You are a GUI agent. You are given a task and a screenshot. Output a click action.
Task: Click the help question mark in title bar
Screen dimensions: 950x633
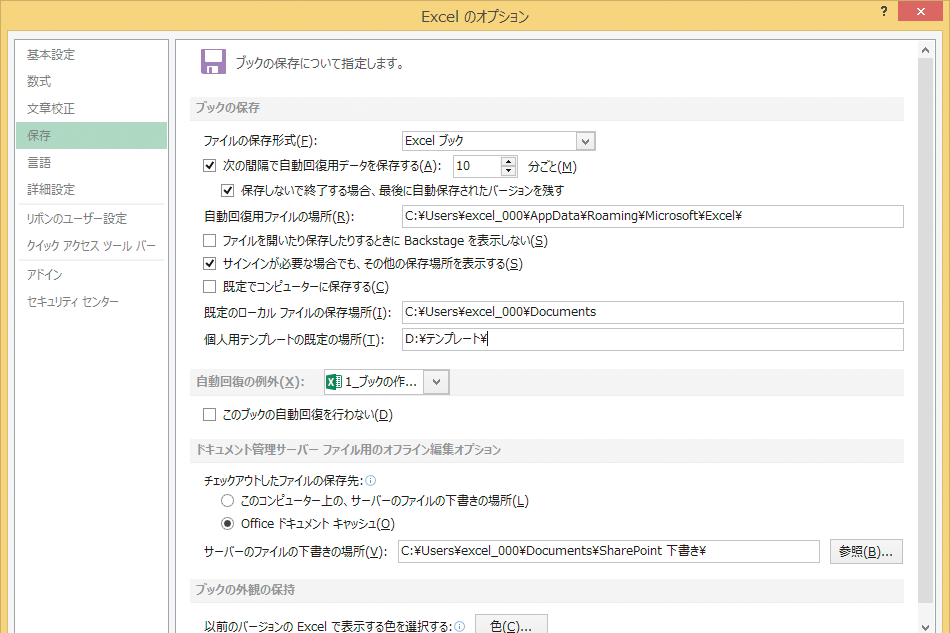[884, 11]
